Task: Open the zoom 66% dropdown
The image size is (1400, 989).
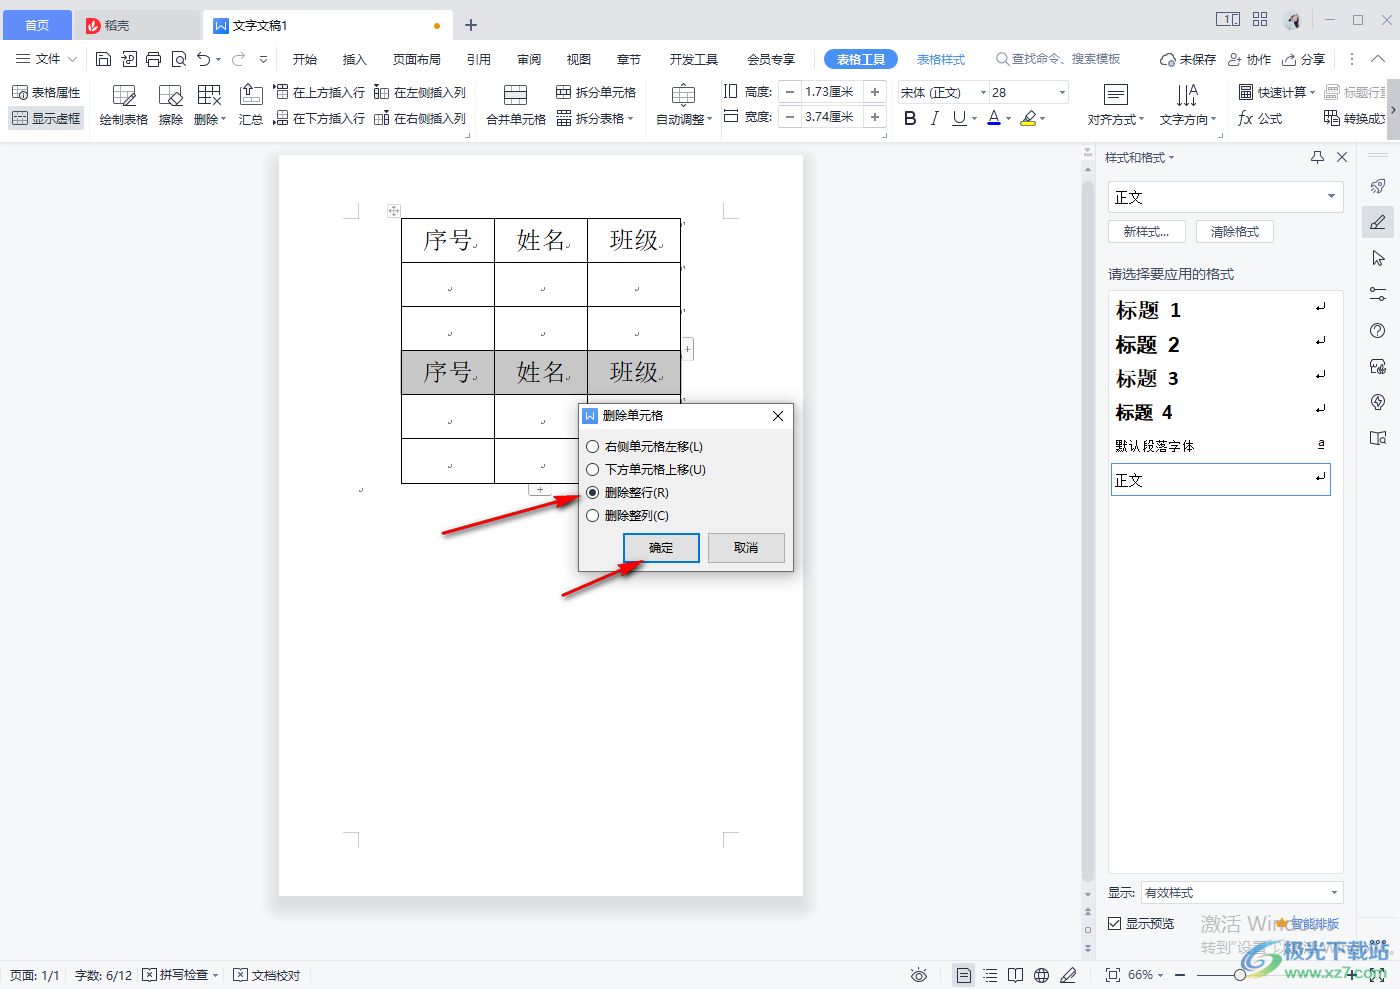Action: pyautogui.click(x=1146, y=975)
